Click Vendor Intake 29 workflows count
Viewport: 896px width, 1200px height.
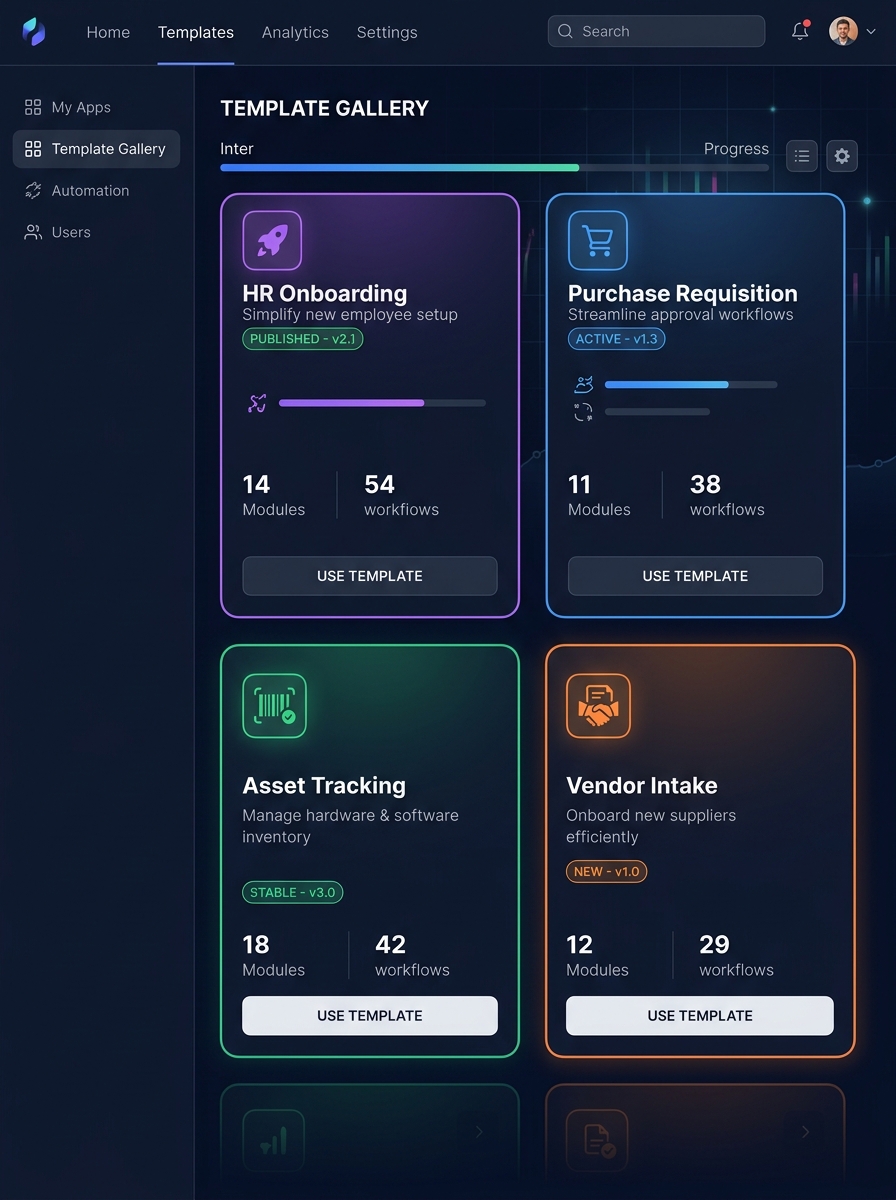[x=736, y=955]
